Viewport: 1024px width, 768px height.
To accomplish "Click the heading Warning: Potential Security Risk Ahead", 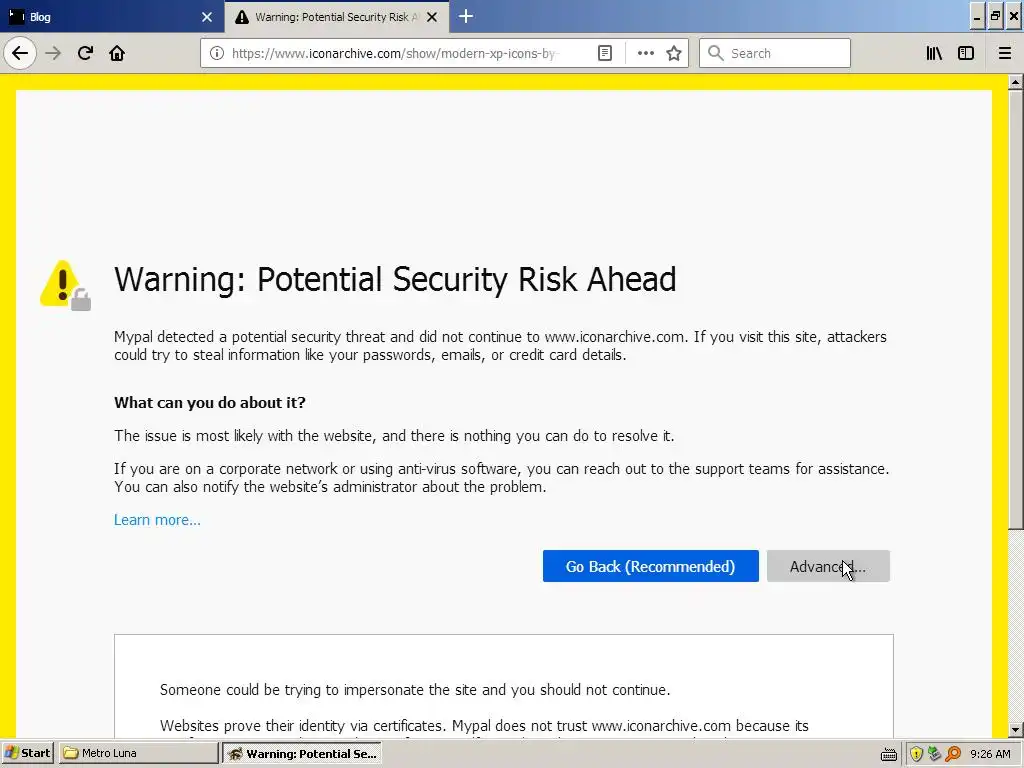I will [x=395, y=280].
